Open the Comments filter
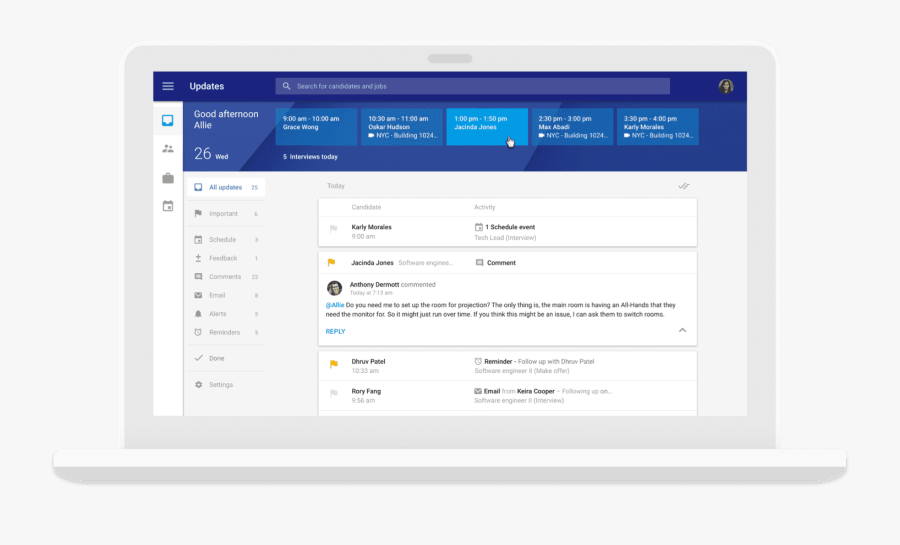This screenshot has height=545, width=900. 226,277
